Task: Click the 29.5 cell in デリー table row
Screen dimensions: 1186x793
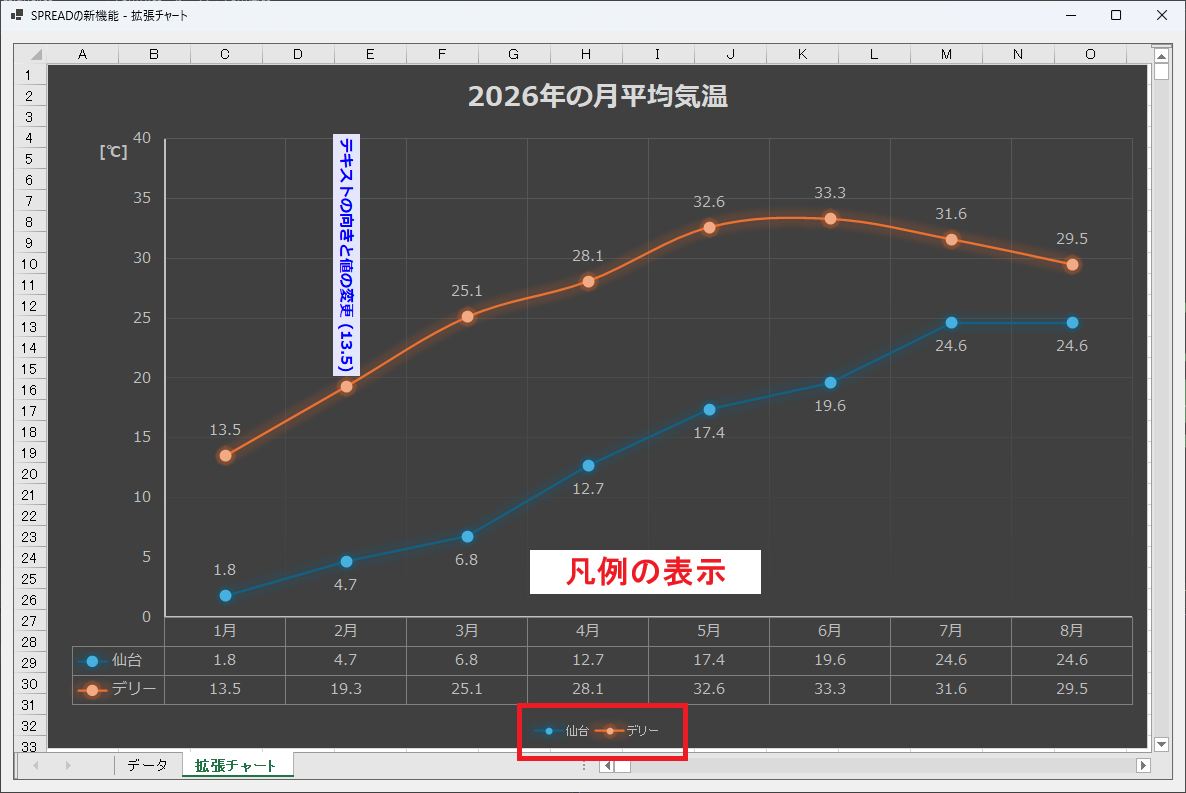Action: (x=1072, y=689)
